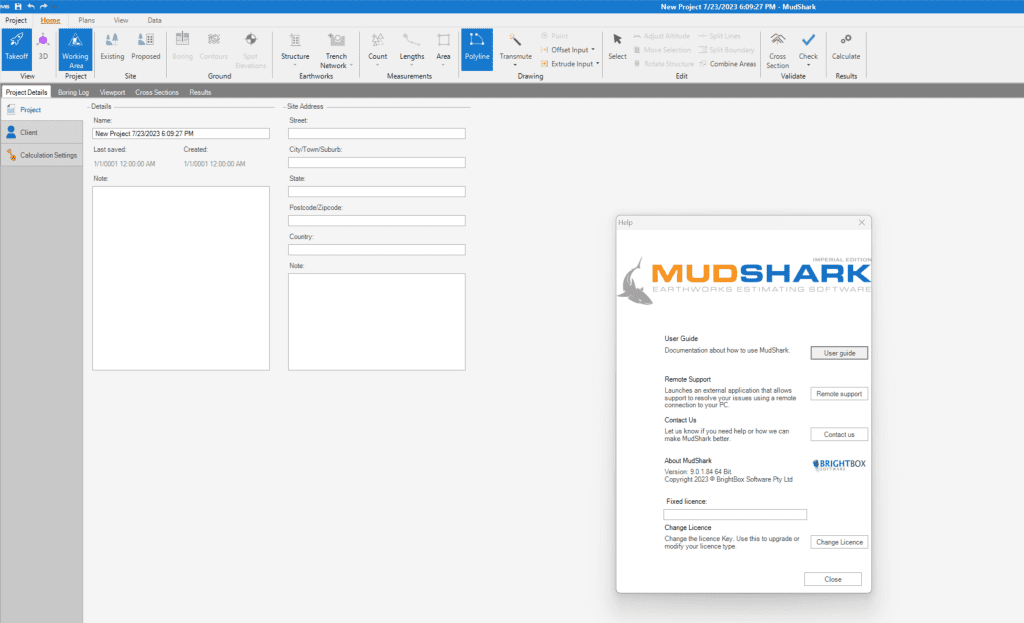
Task: Run Calculate from the Results group
Action: (845, 47)
